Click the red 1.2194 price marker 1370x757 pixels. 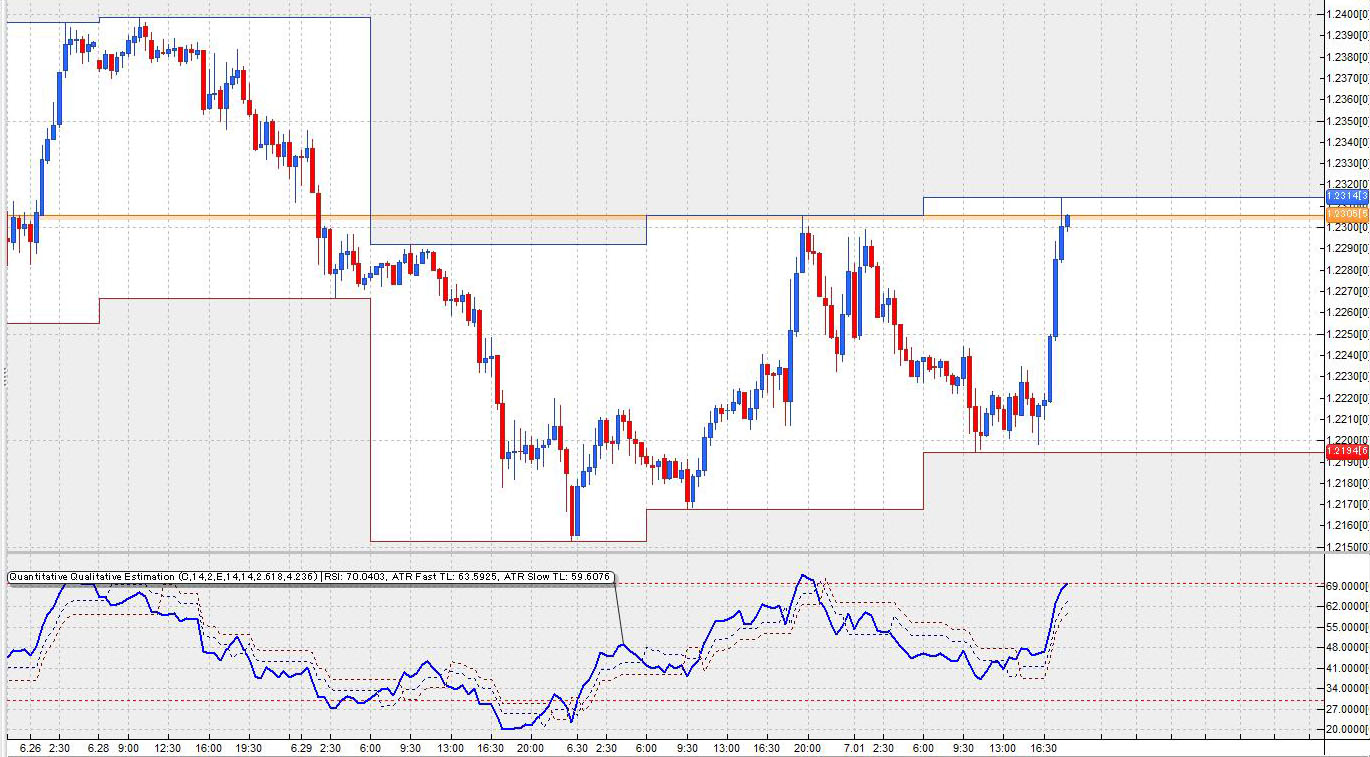(1347, 453)
